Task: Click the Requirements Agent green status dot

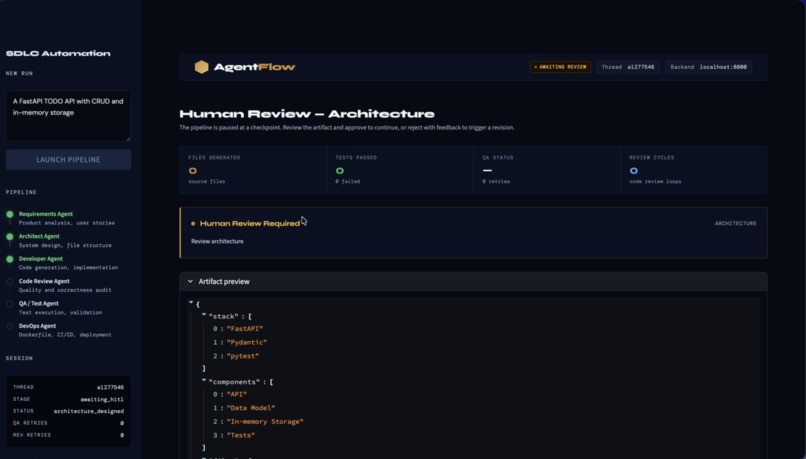Action: pyautogui.click(x=10, y=214)
